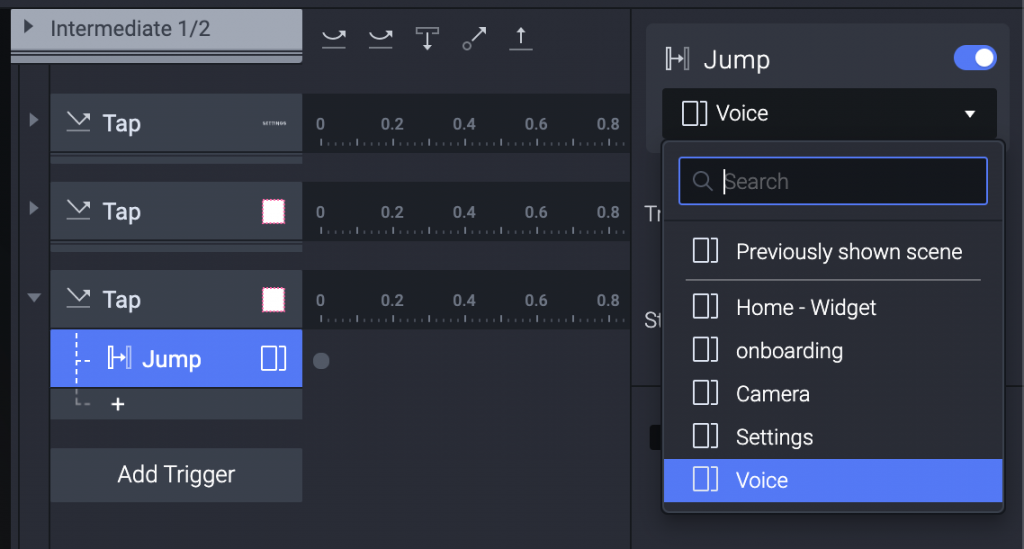This screenshot has width=1024, height=549.
Task: Select the T-shaped down-arrow tool icon
Action: click(427, 39)
